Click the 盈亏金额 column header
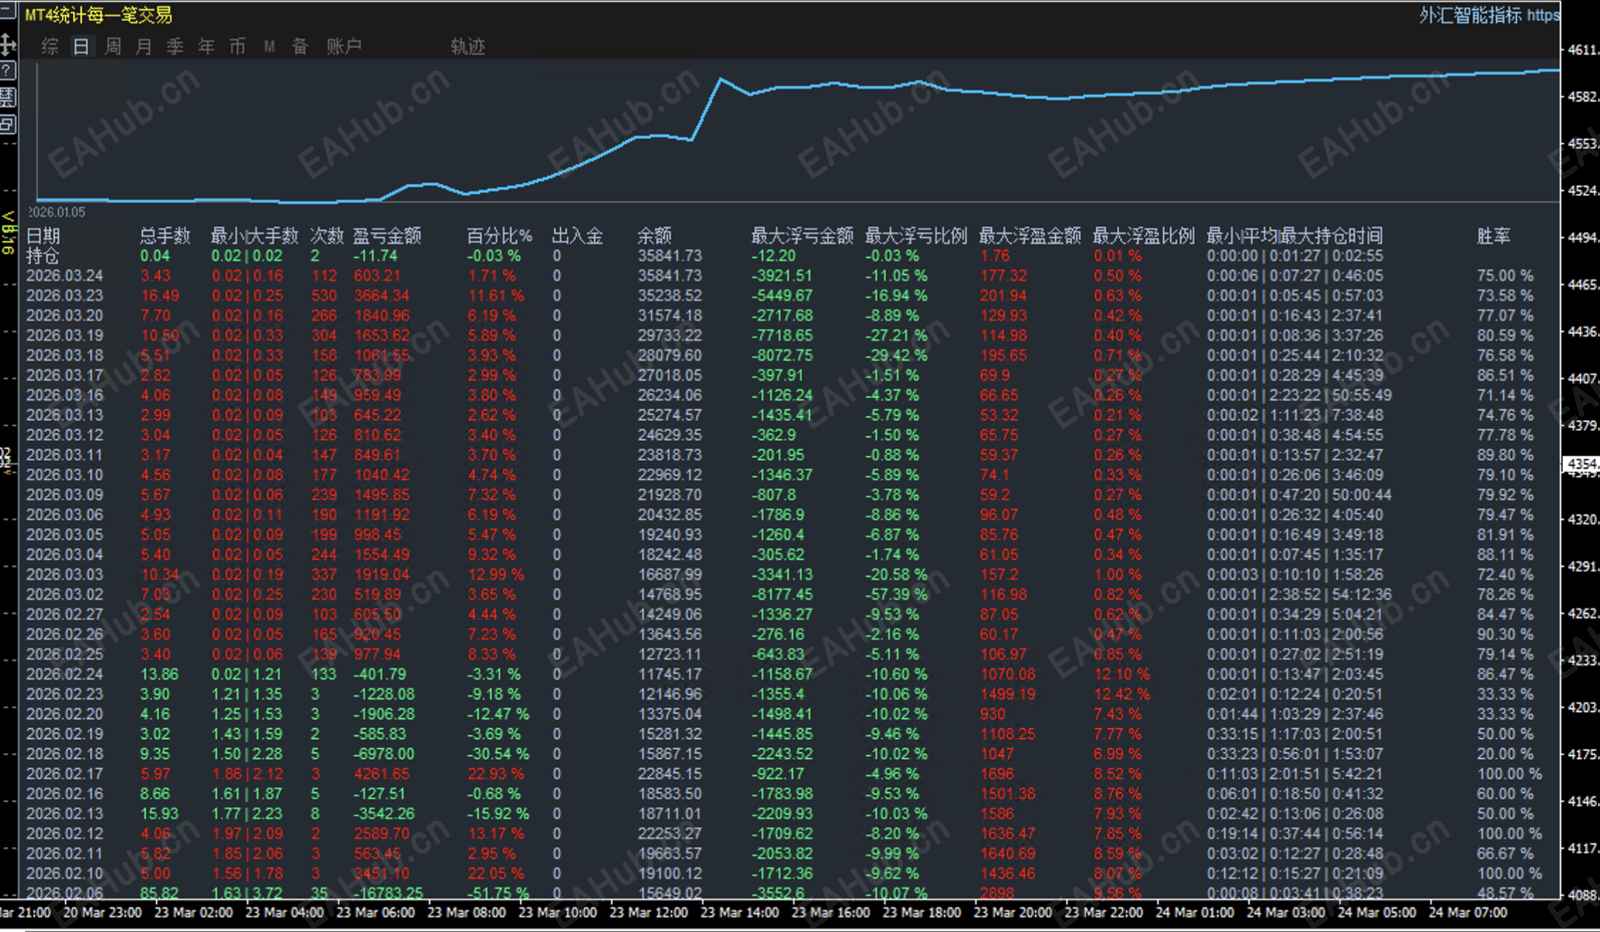This screenshot has width=1600, height=932. click(387, 236)
